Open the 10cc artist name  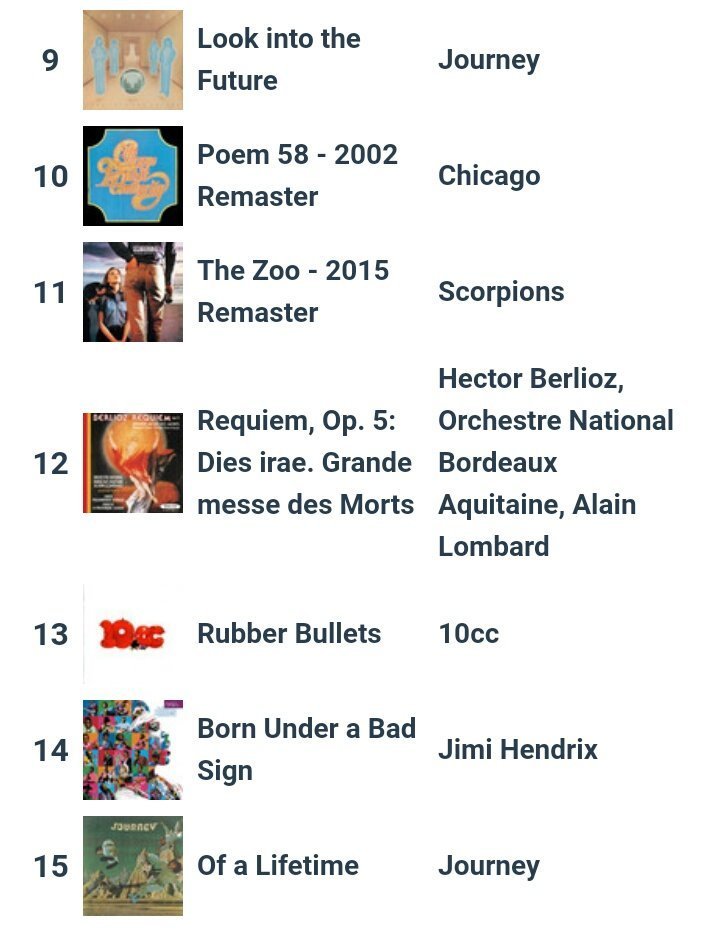pyautogui.click(x=469, y=634)
